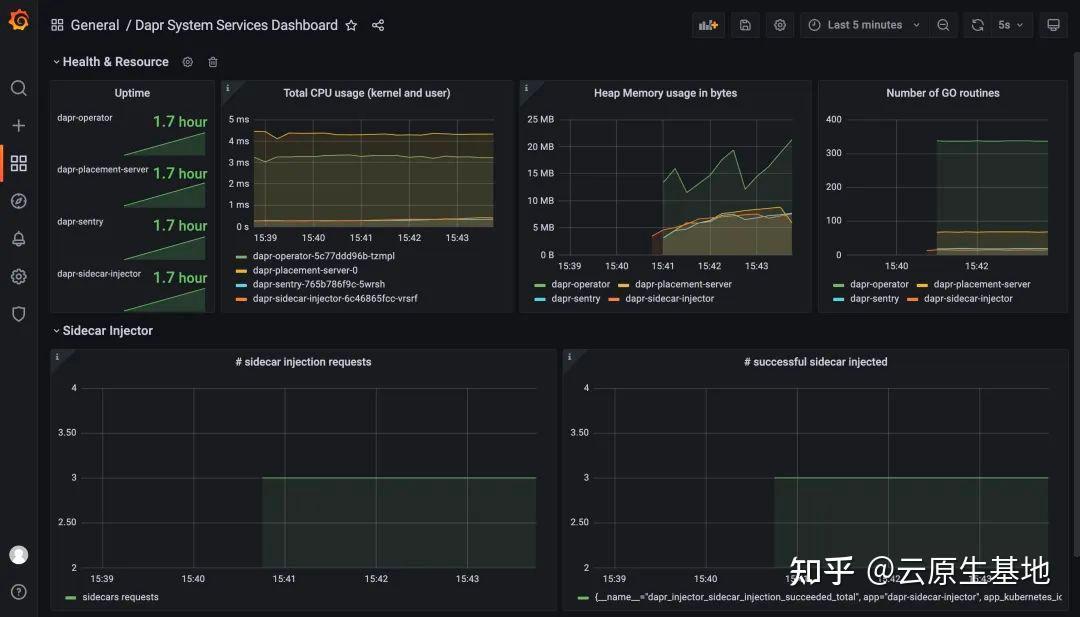Add a new panel to the dashboard
The height and width of the screenshot is (617, 1080).
point(708,24)
